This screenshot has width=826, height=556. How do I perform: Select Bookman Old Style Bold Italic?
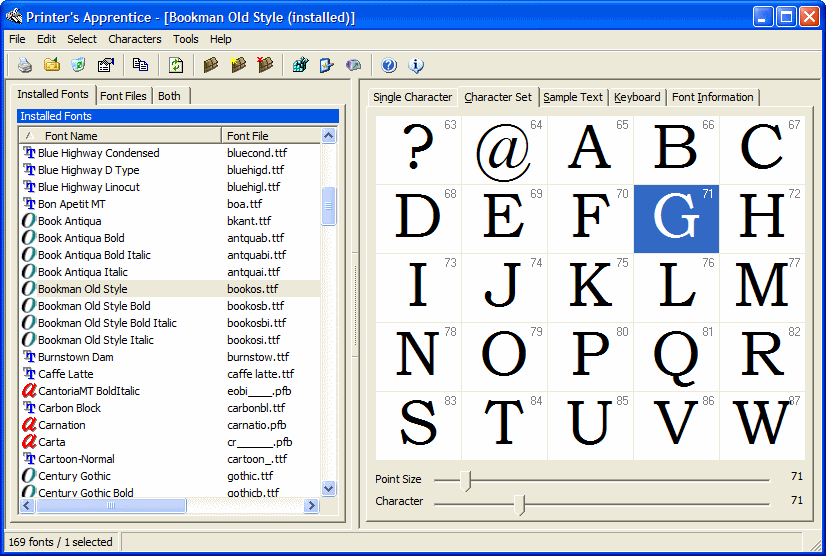point(170,323)
